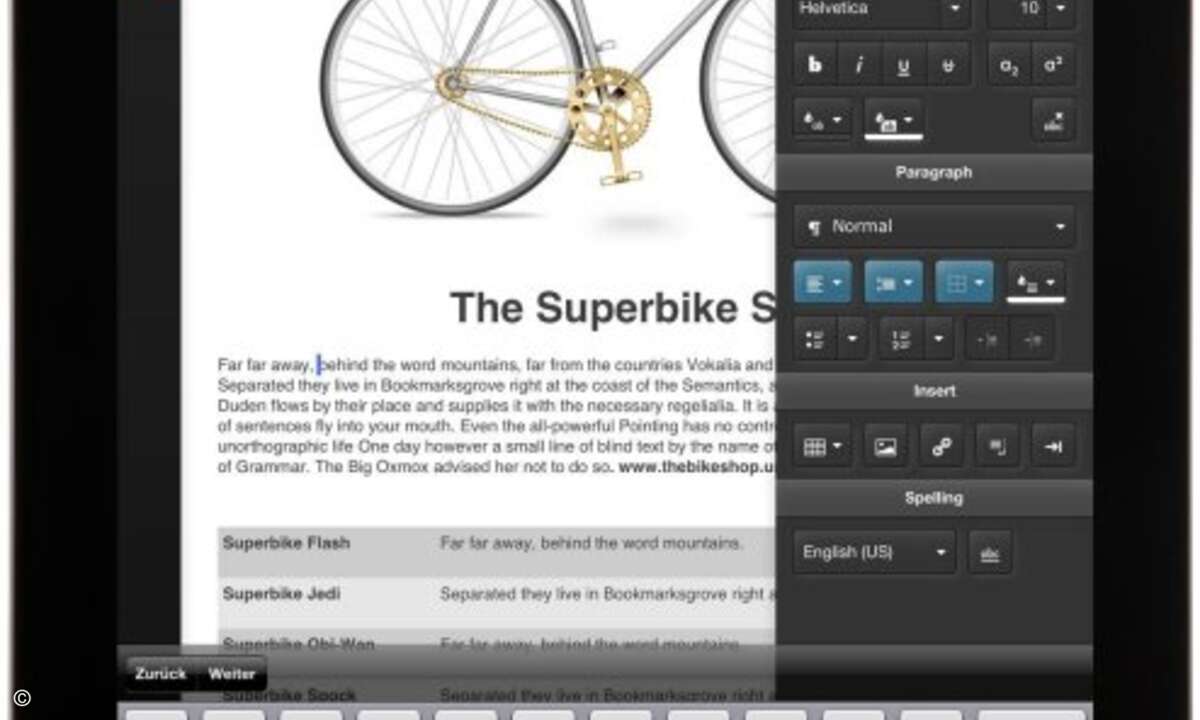Screen dimensions: 1200x720
Task: Insert an image icon
Action: point(885,447)
